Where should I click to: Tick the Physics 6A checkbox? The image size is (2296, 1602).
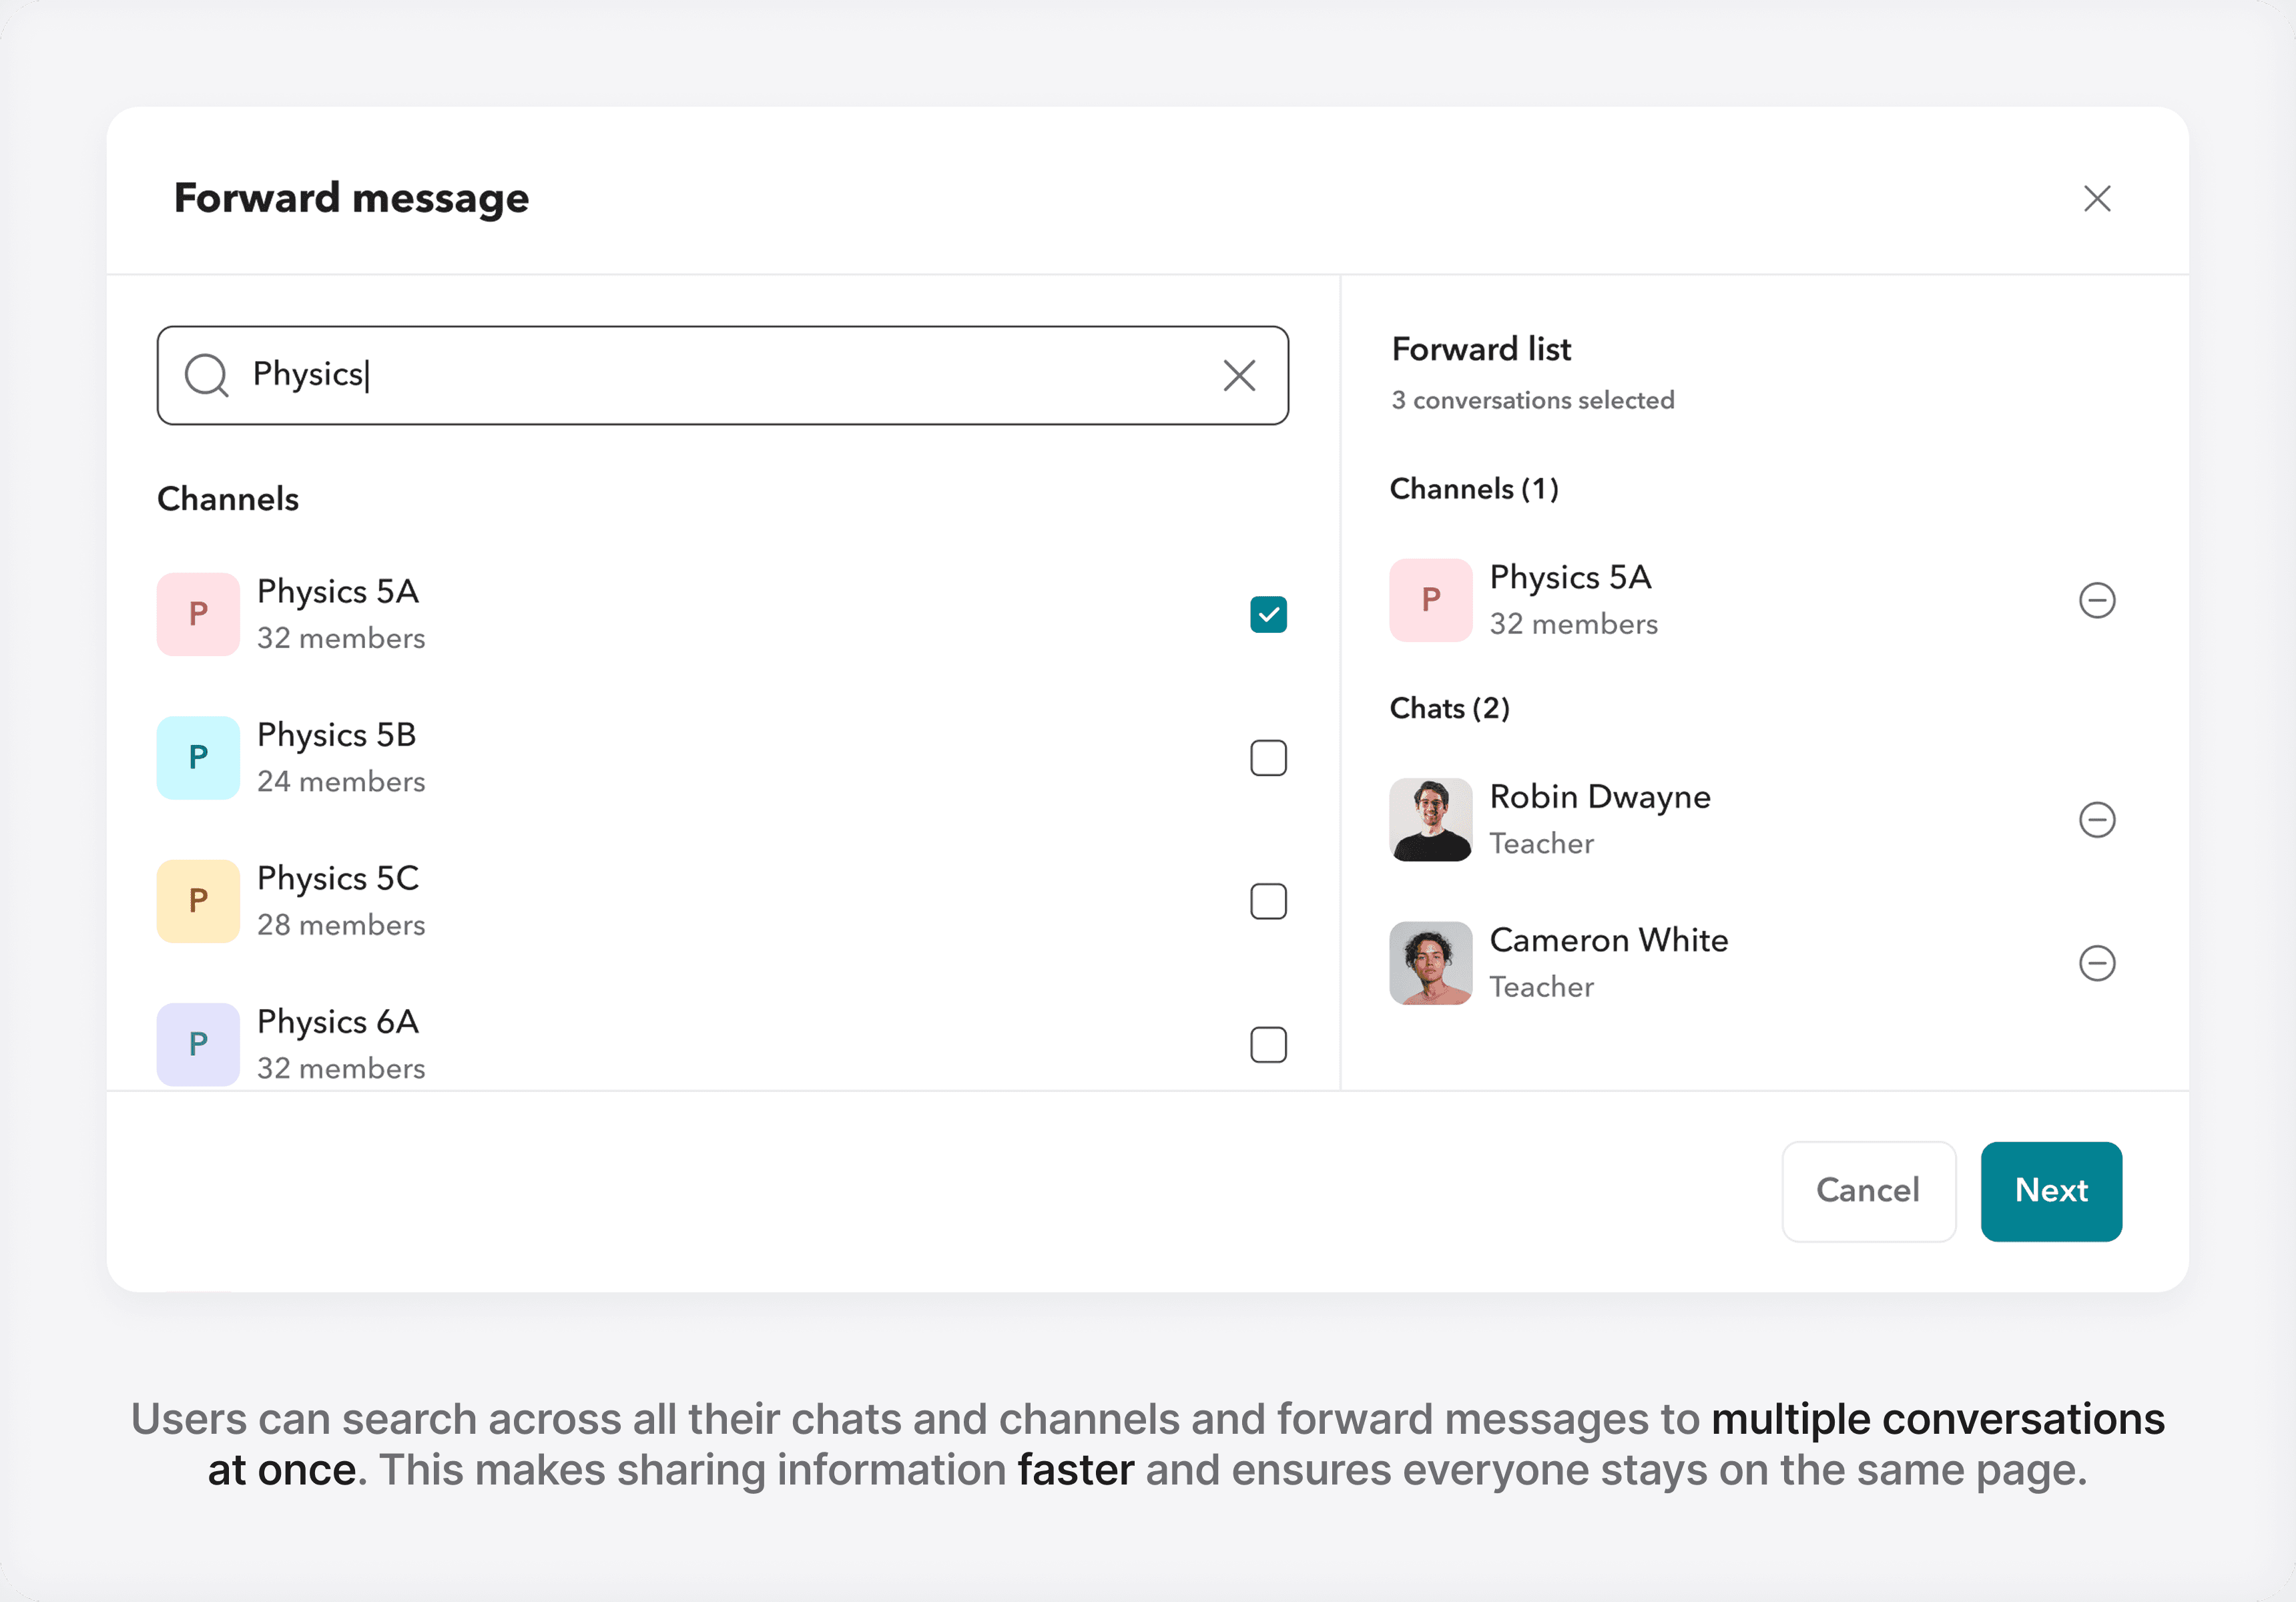tap(1268, 1045)
